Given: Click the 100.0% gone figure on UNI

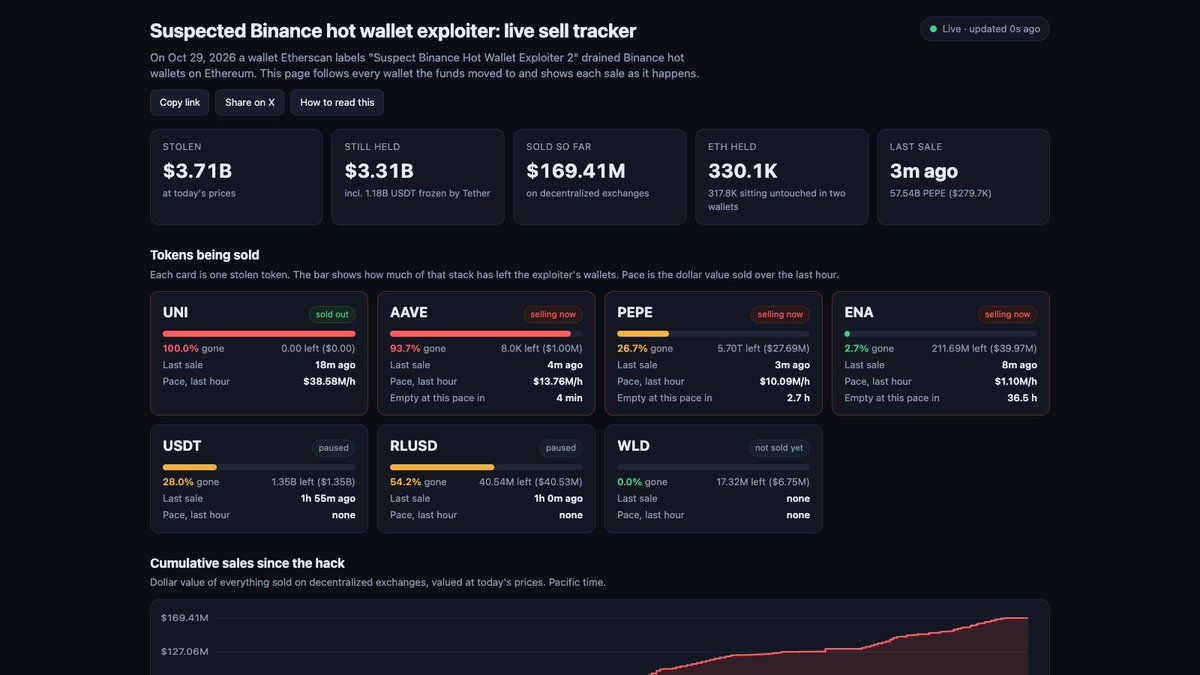Looking at the screenshot, I should tap(193, 348).
